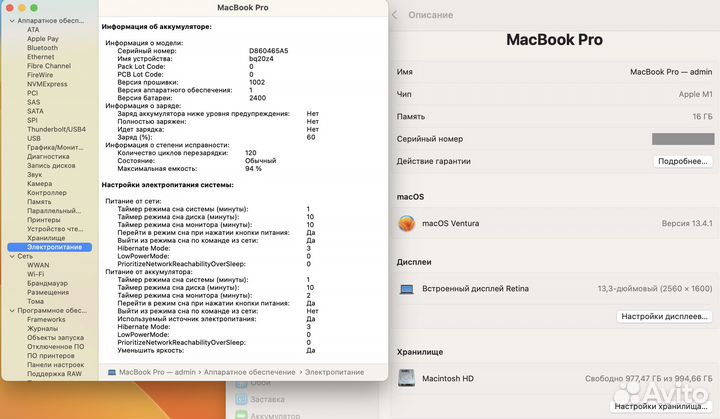The image size is (720, 419).
Task: Click the laptop icon in the path bar
Action: point(112,372)
